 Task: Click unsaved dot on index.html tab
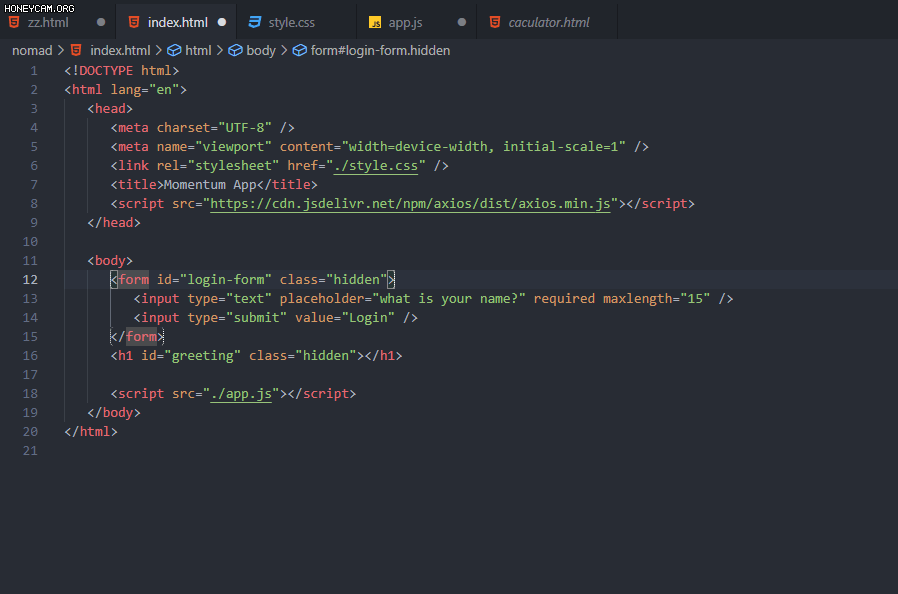tap(222, 22)
